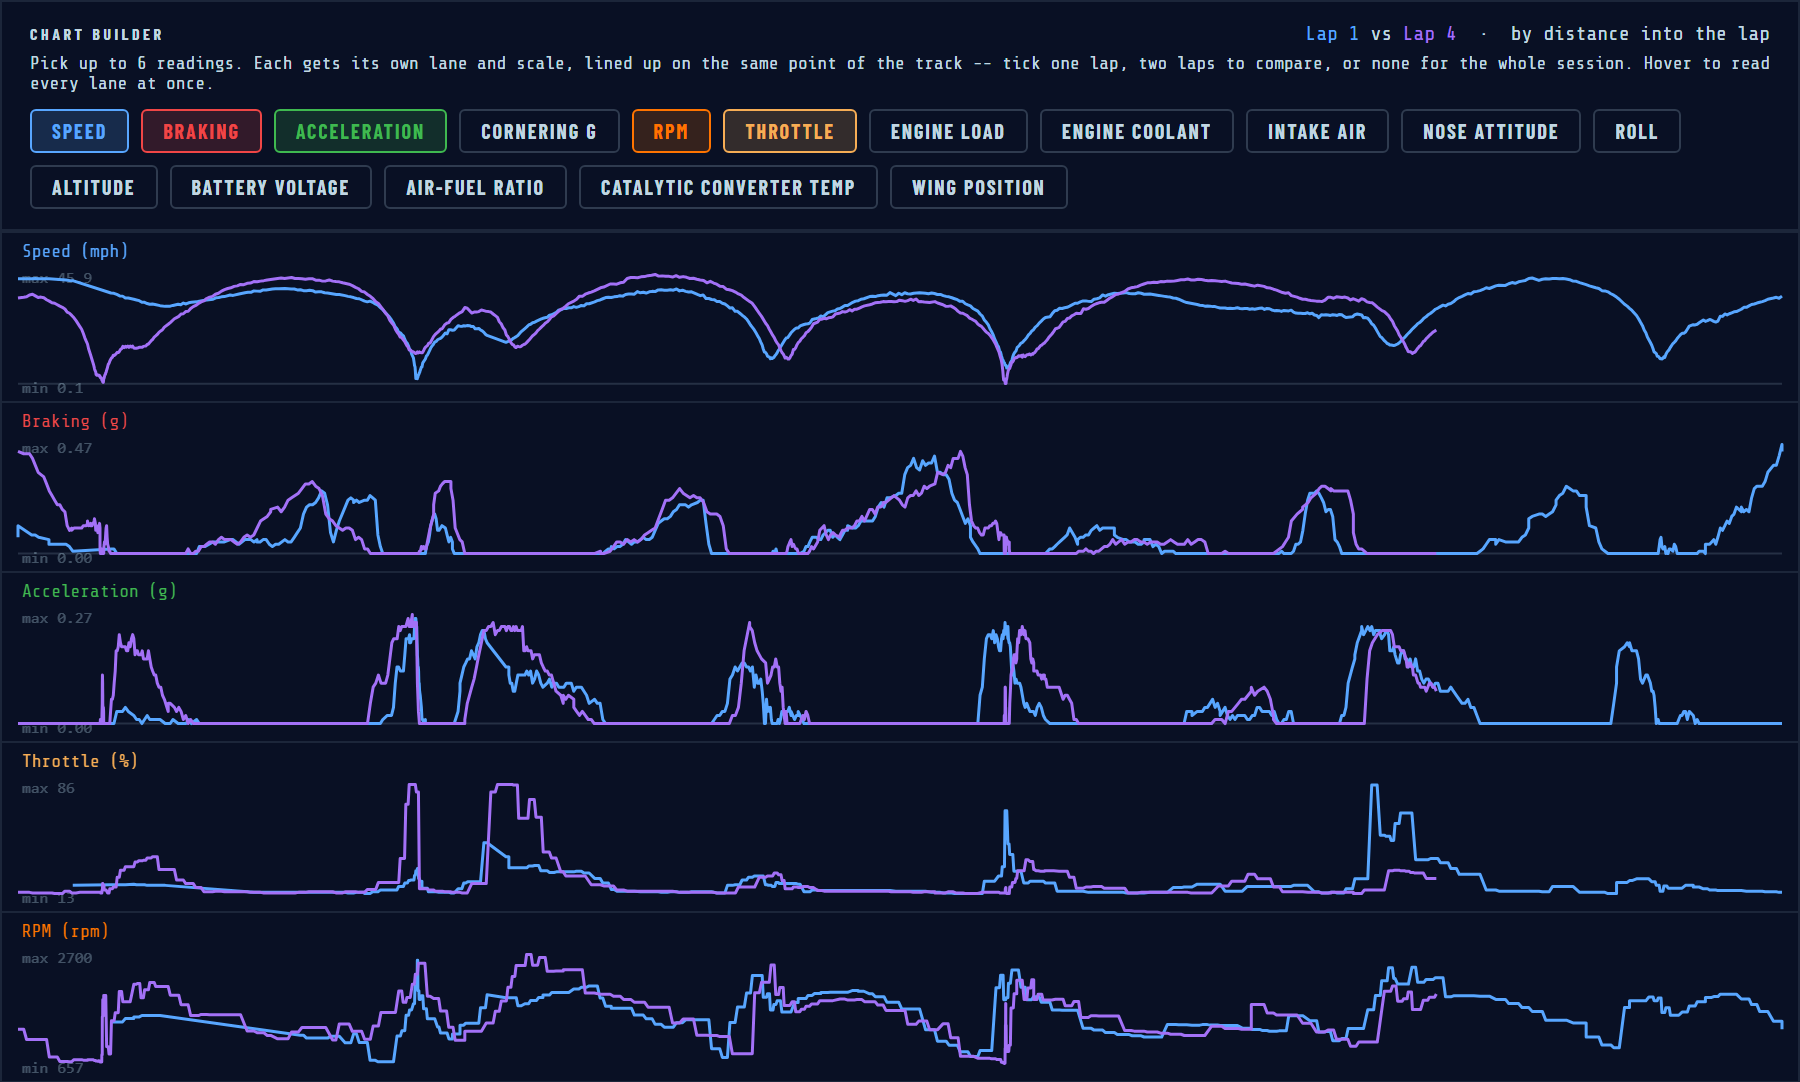Enable the INTAKE AIR reading

(1317, 131)
